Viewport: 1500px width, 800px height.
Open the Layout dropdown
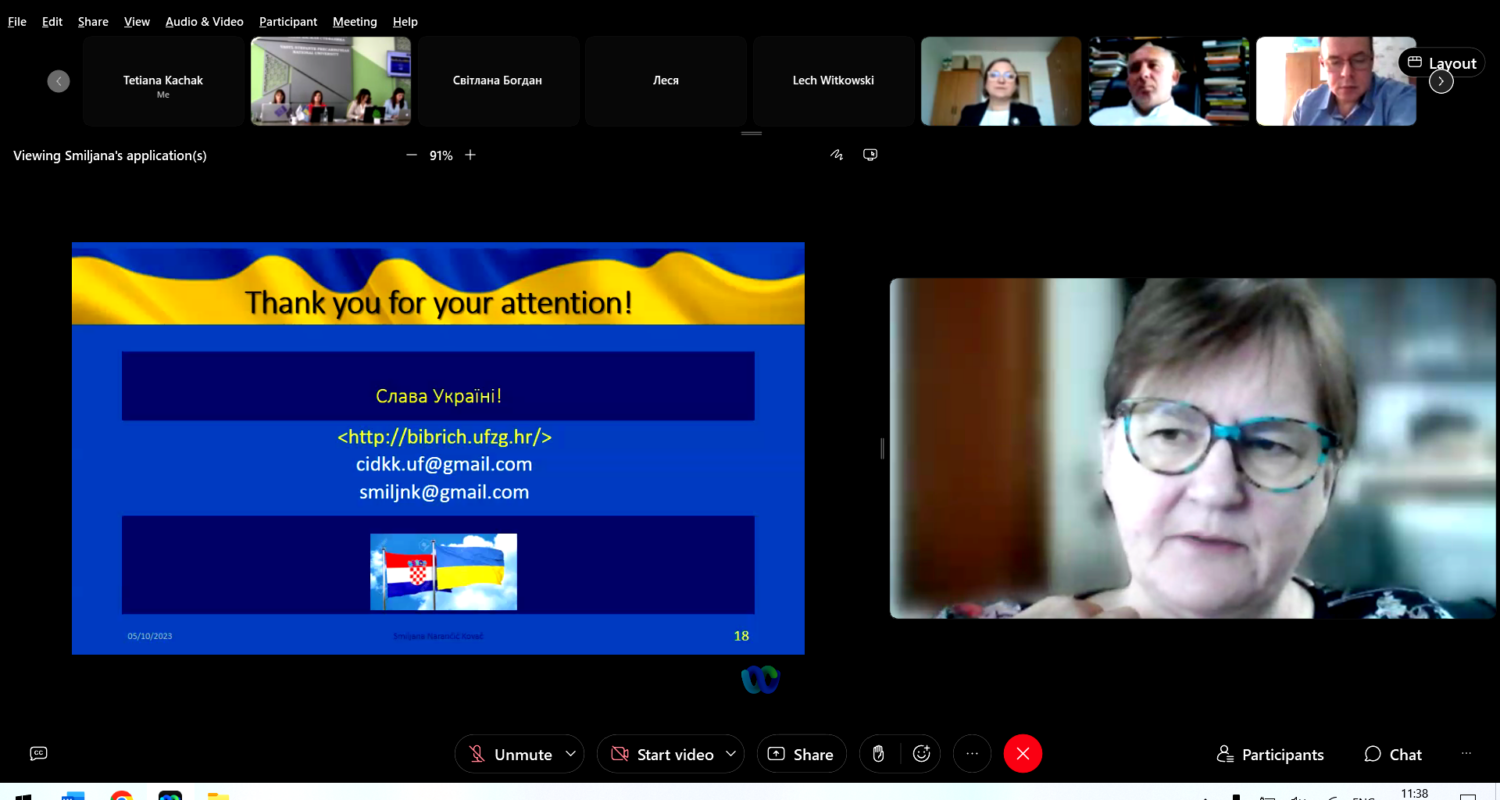(x=1441, y=63)
